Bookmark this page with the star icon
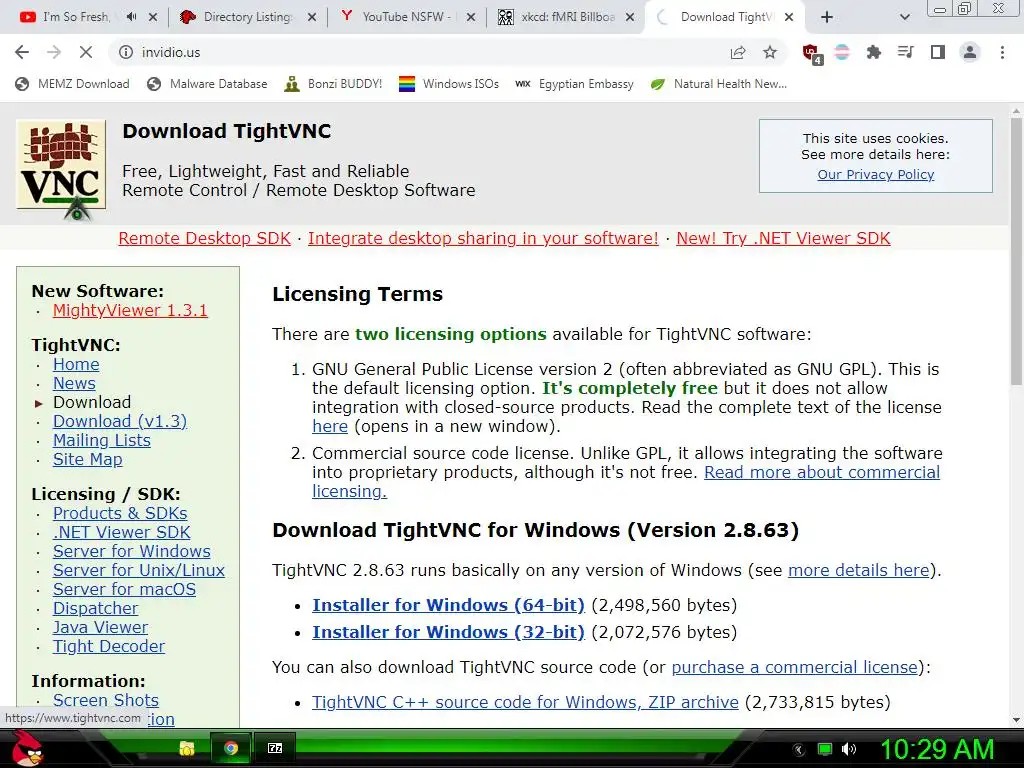 (x=770, y=52)
